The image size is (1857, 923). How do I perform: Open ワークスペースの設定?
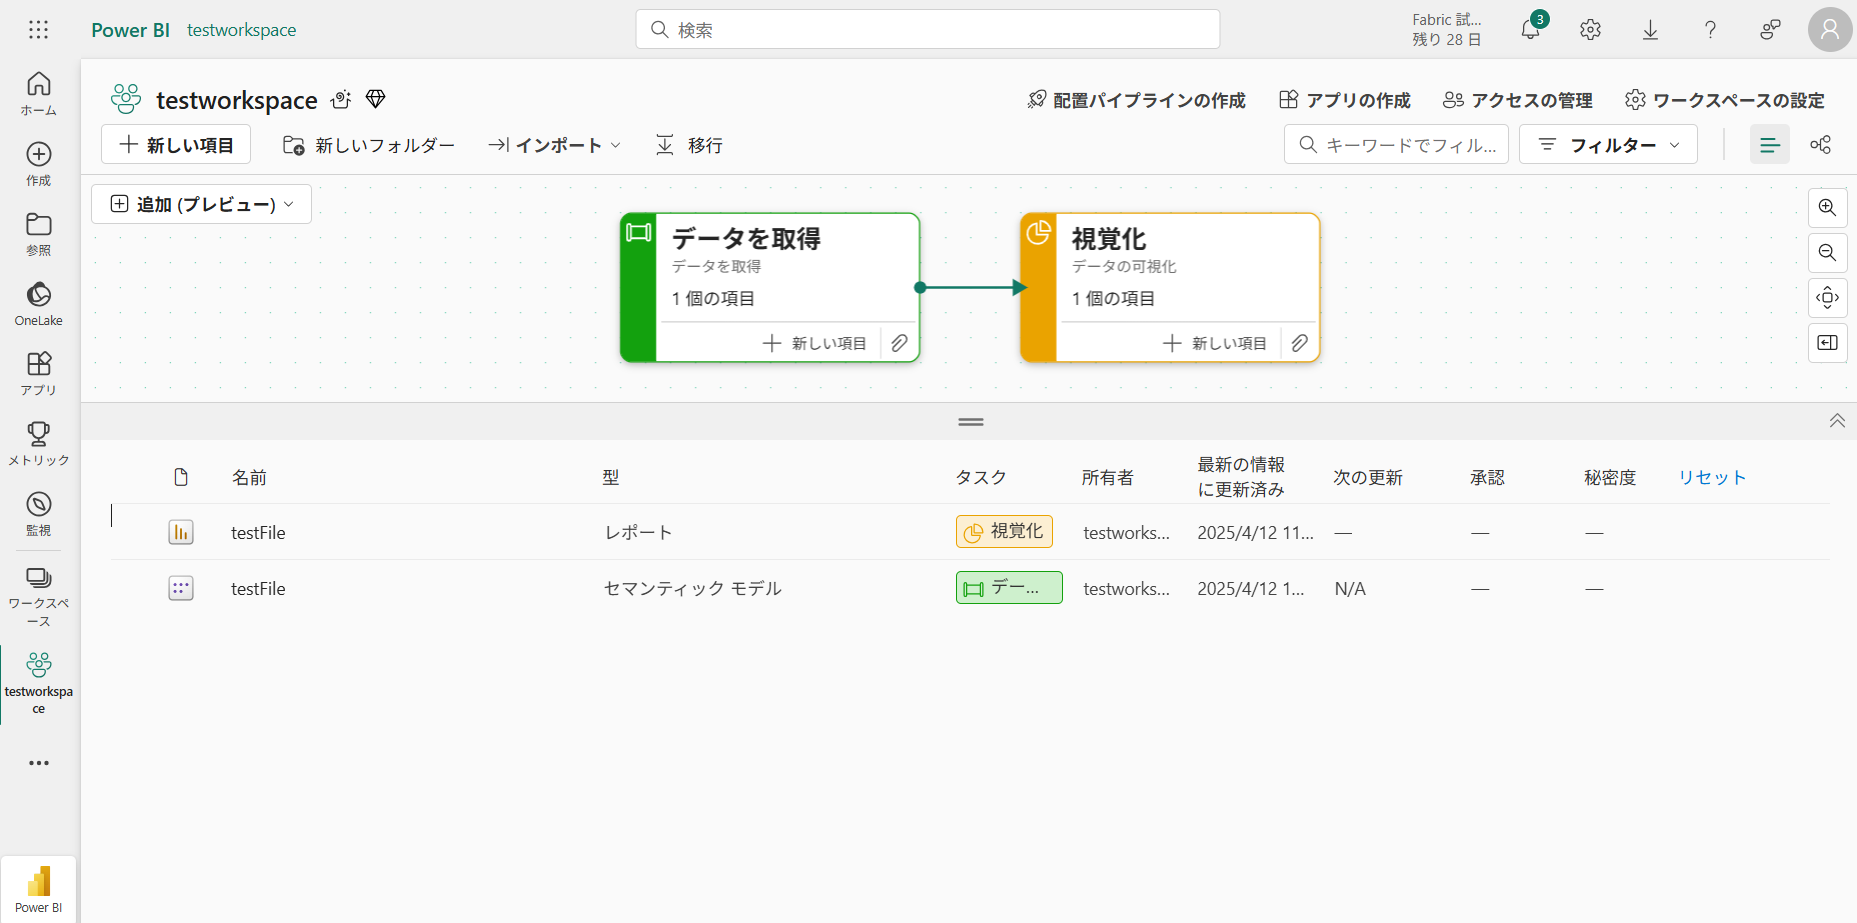1725,100
